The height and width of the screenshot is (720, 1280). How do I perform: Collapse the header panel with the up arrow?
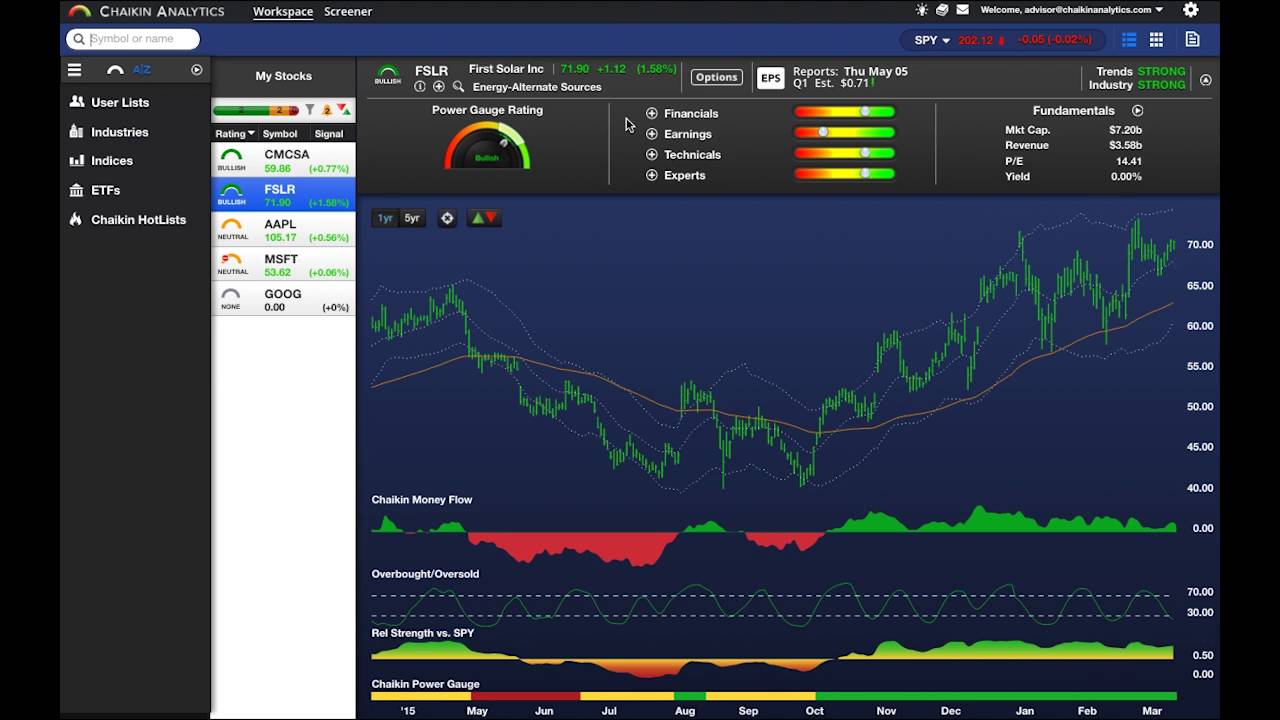tap(1206, 80)
